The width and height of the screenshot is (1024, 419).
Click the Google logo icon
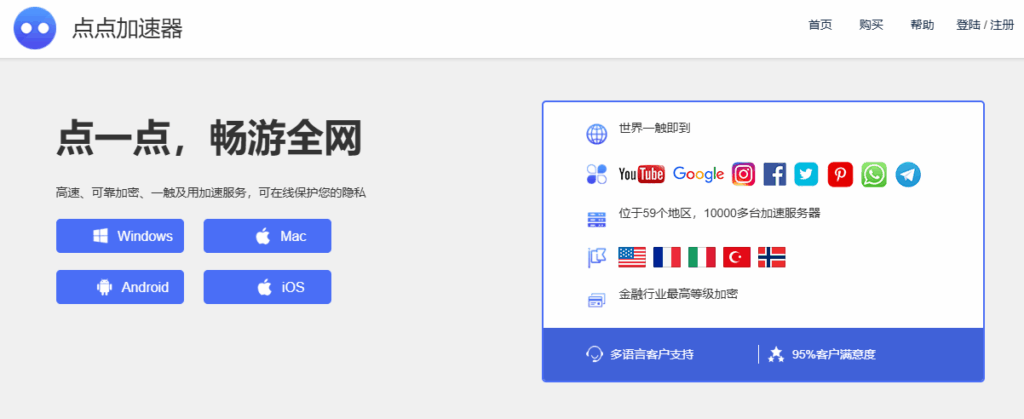click(698, 175)
